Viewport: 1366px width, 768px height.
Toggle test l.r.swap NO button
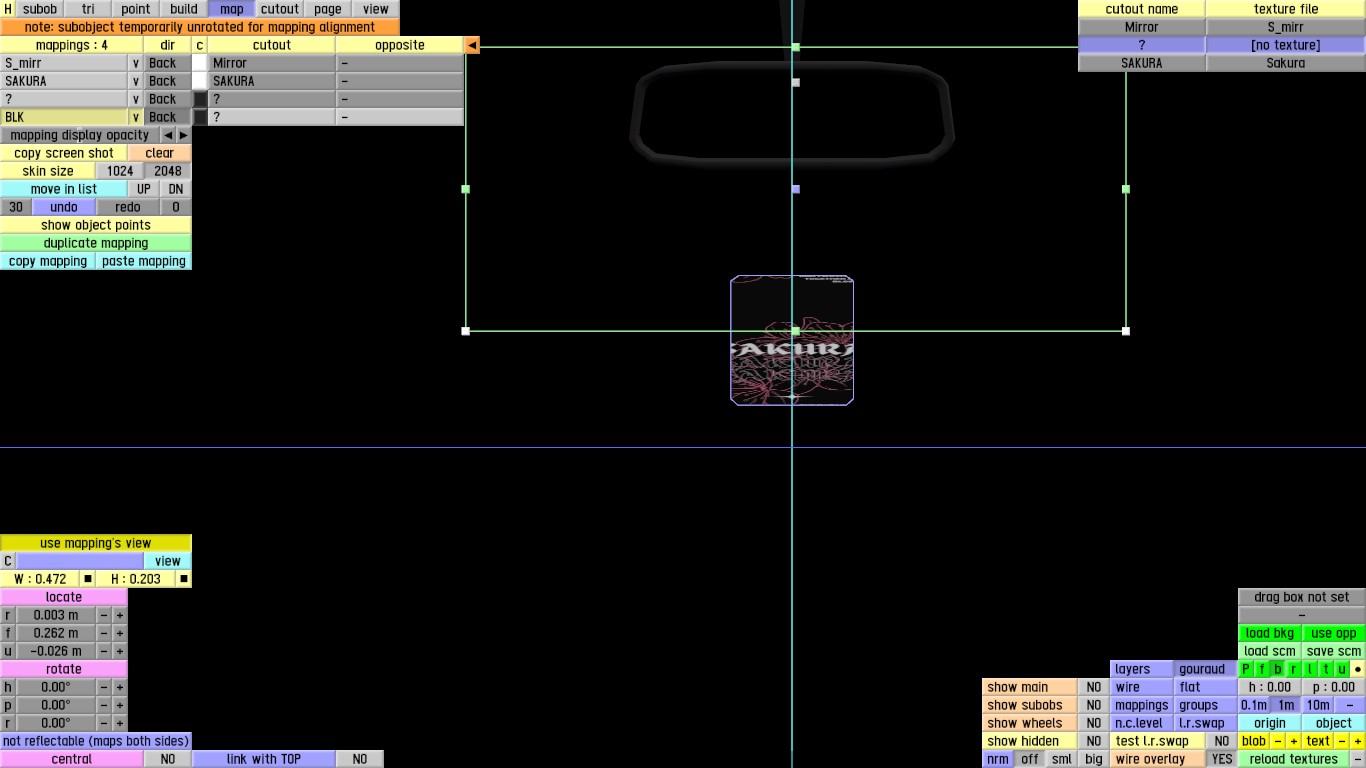coord(1222,741)
